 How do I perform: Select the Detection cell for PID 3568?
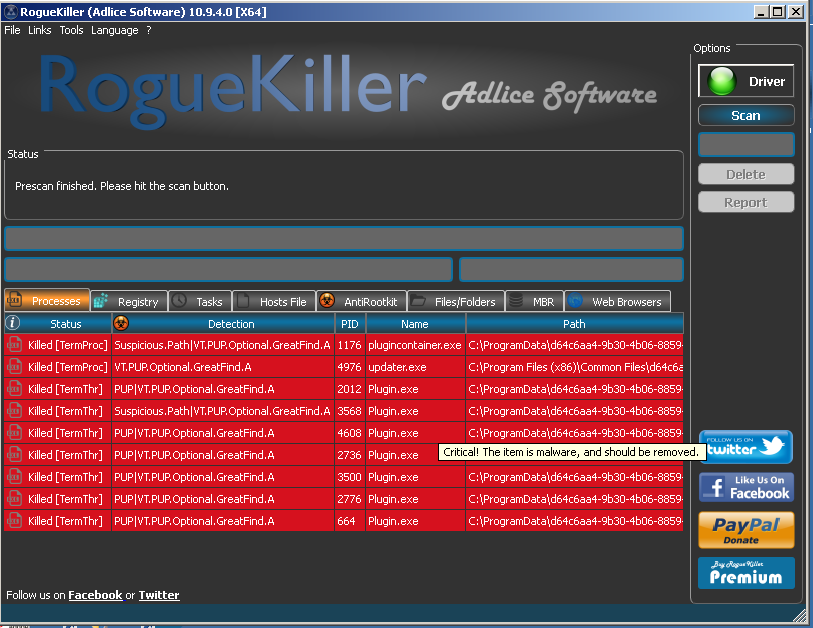coord(223,411)
